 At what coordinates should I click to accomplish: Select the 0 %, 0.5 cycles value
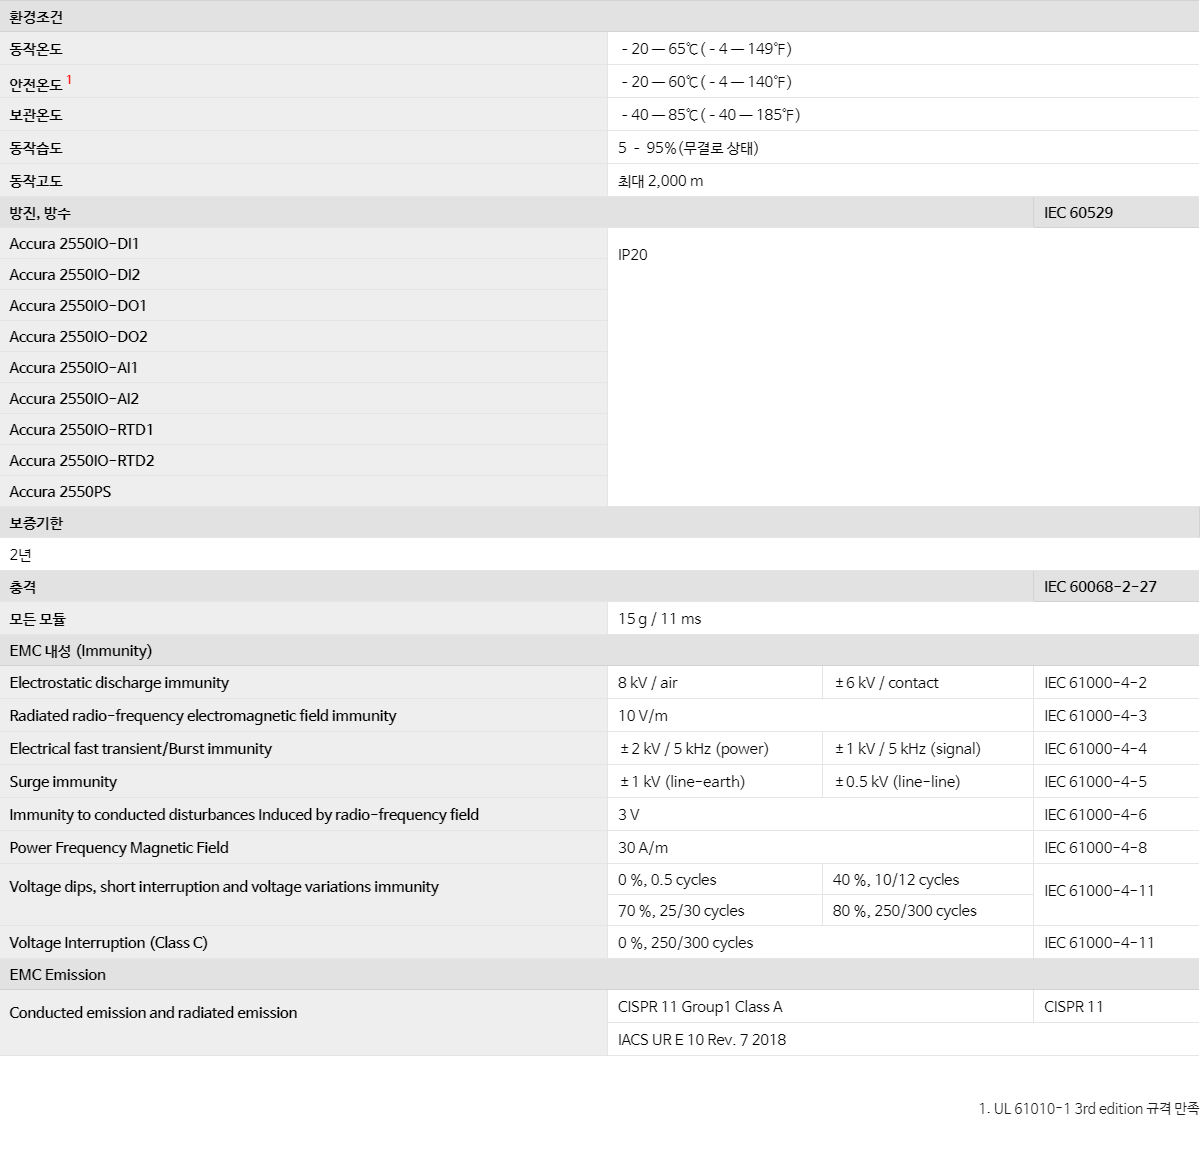click(x=667, y=880)
